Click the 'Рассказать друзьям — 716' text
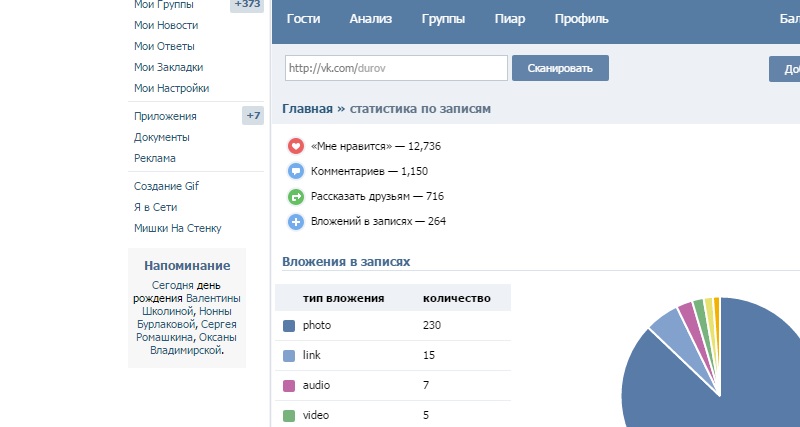Screen dimensions: 800x427 point(378,196)
